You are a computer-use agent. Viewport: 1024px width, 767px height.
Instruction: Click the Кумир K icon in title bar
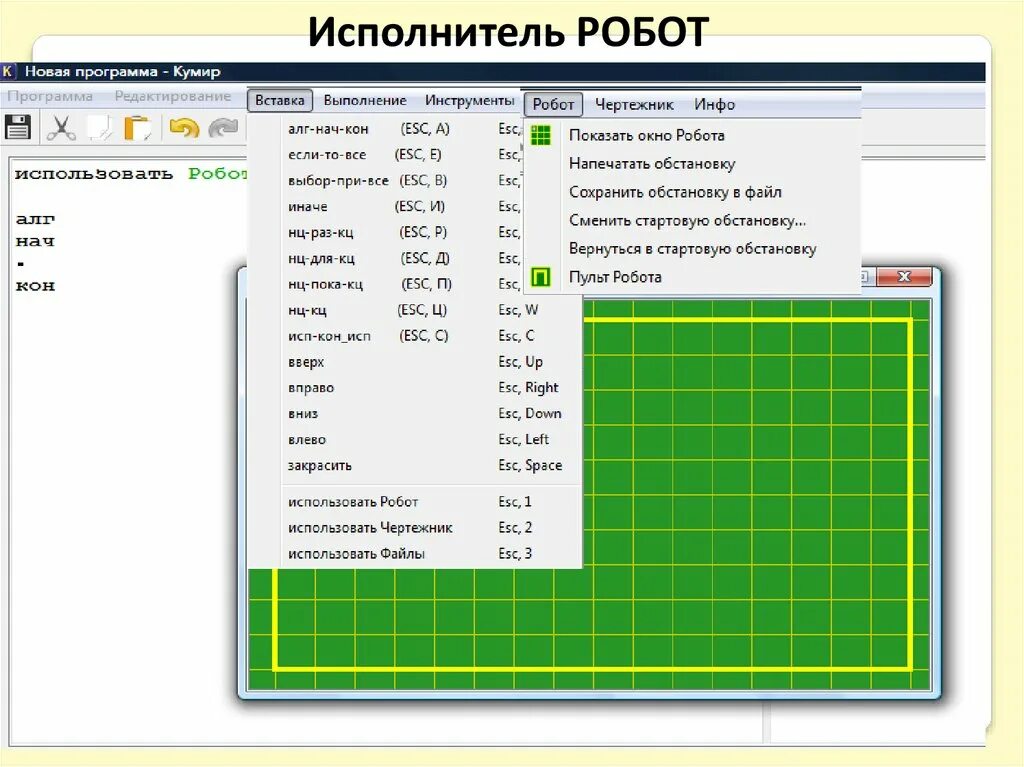[x=8, y=71]
